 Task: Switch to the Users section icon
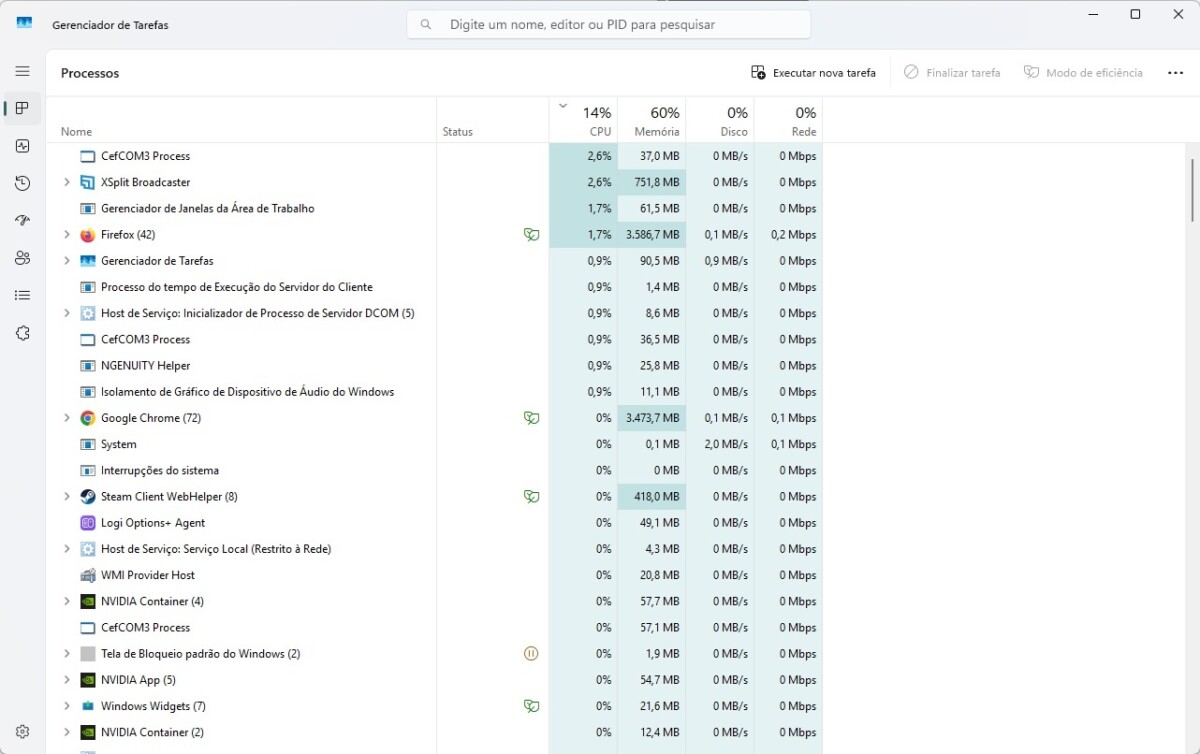click(x=22, y=257)
